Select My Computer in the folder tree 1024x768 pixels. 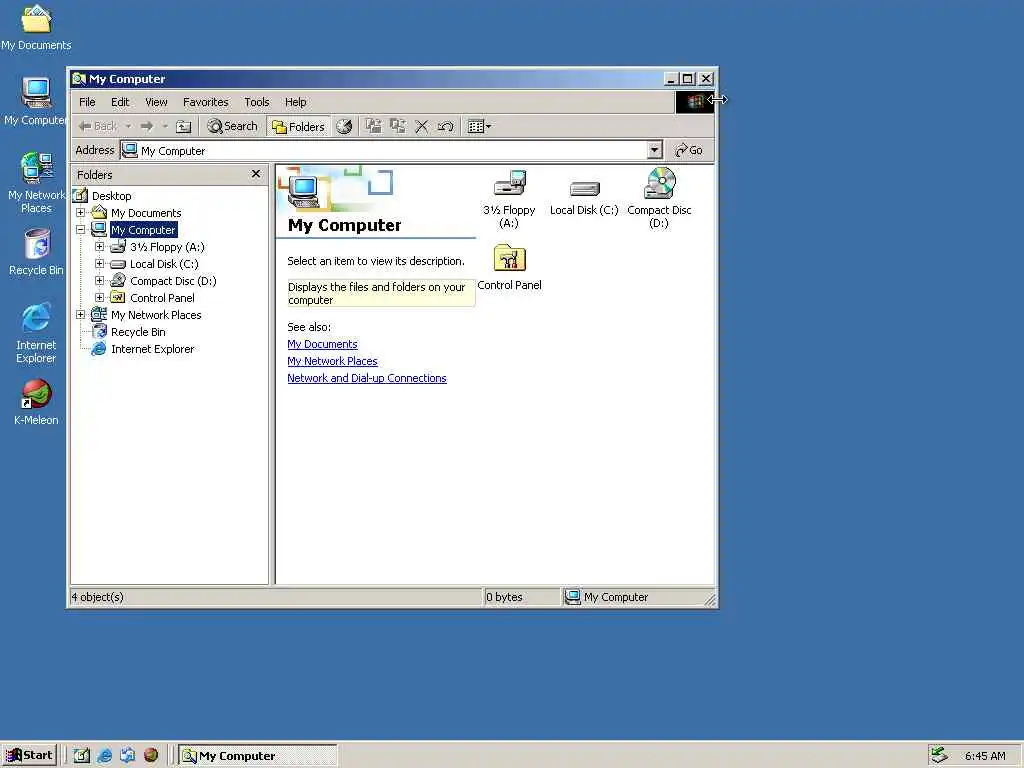click(x=143, y=230)
